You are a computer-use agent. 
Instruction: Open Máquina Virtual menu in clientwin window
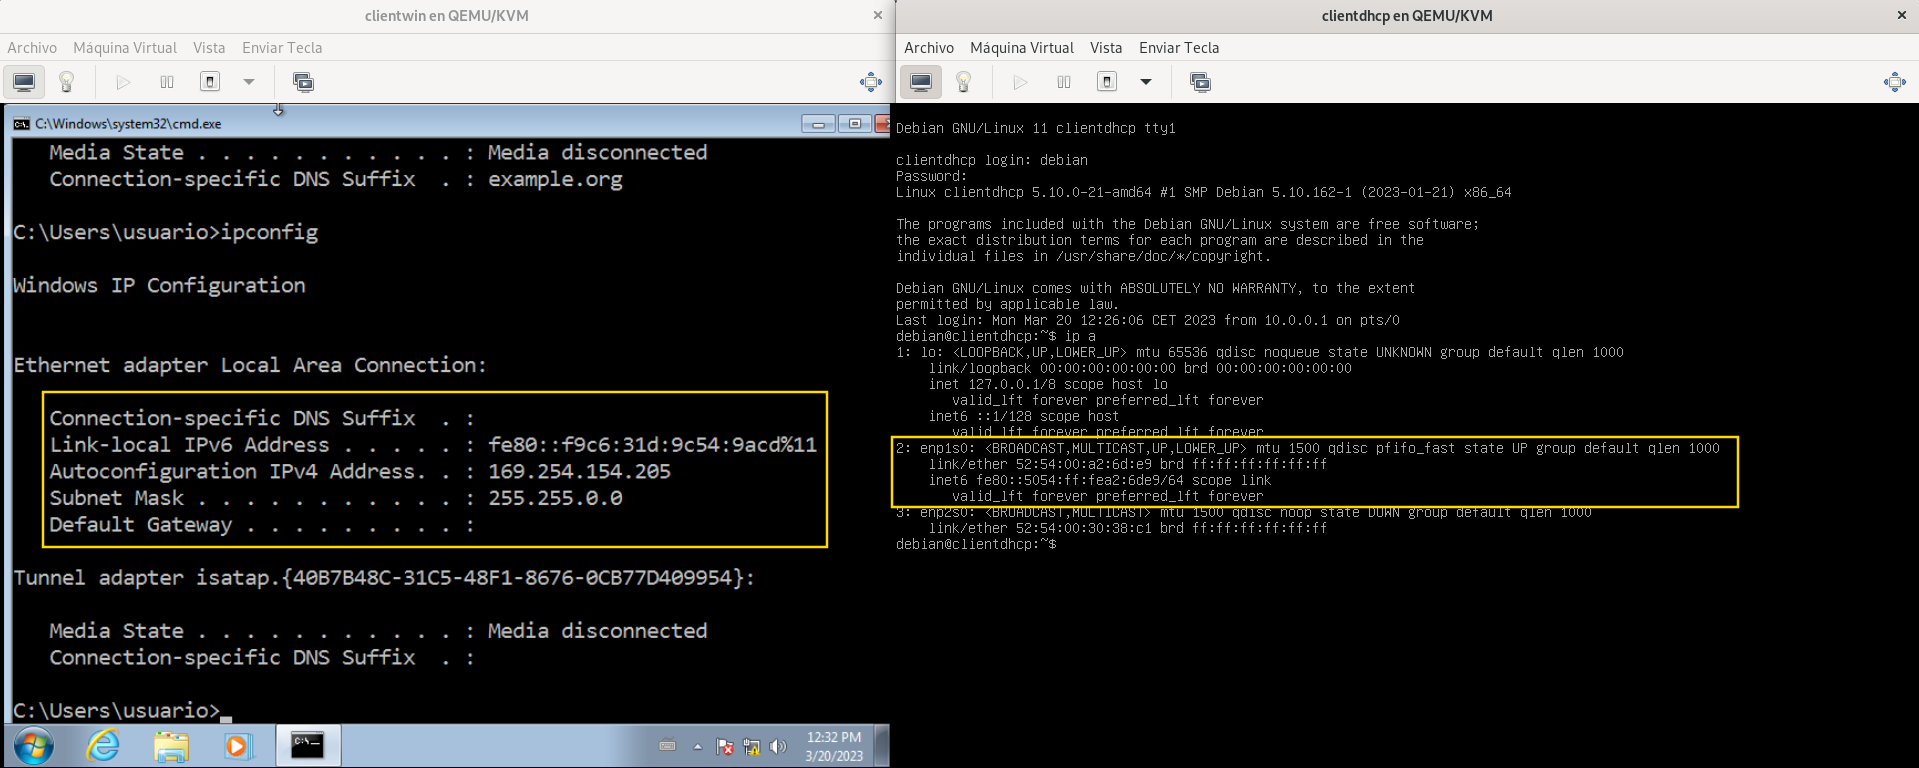(125, 47)
